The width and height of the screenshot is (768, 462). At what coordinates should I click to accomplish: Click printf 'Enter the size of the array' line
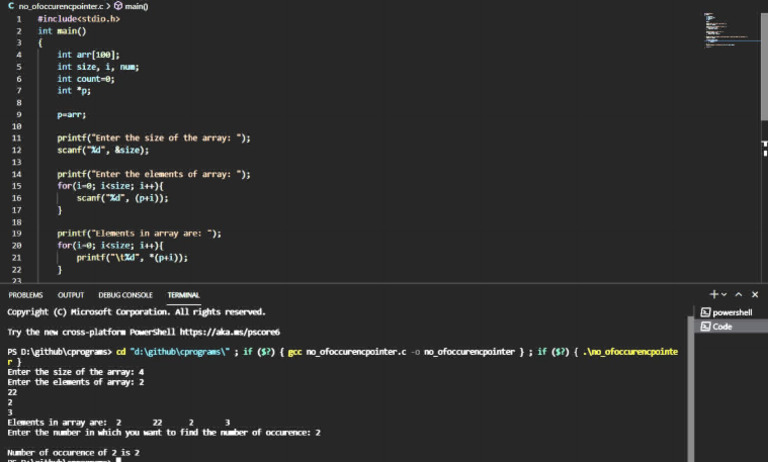pyautogui.click(x=153, y=138)
